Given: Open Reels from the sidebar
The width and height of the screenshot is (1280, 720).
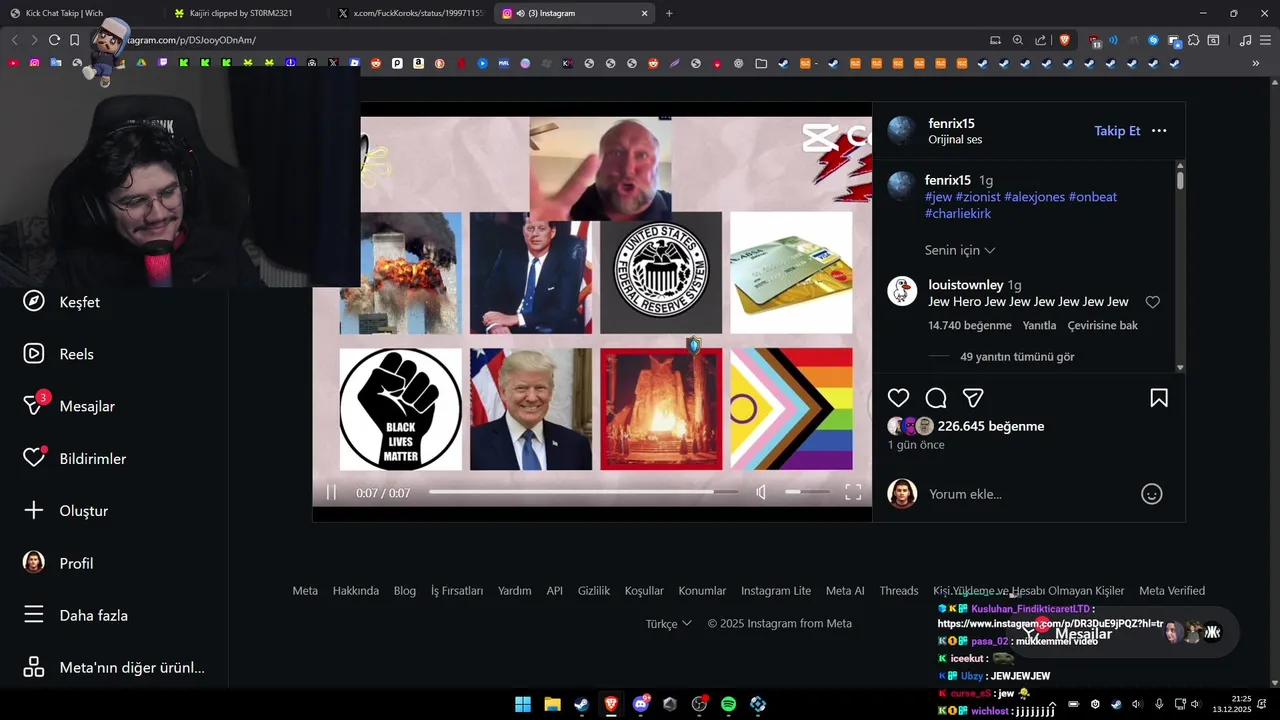Looking at the screenshot, I should point(59,354).
